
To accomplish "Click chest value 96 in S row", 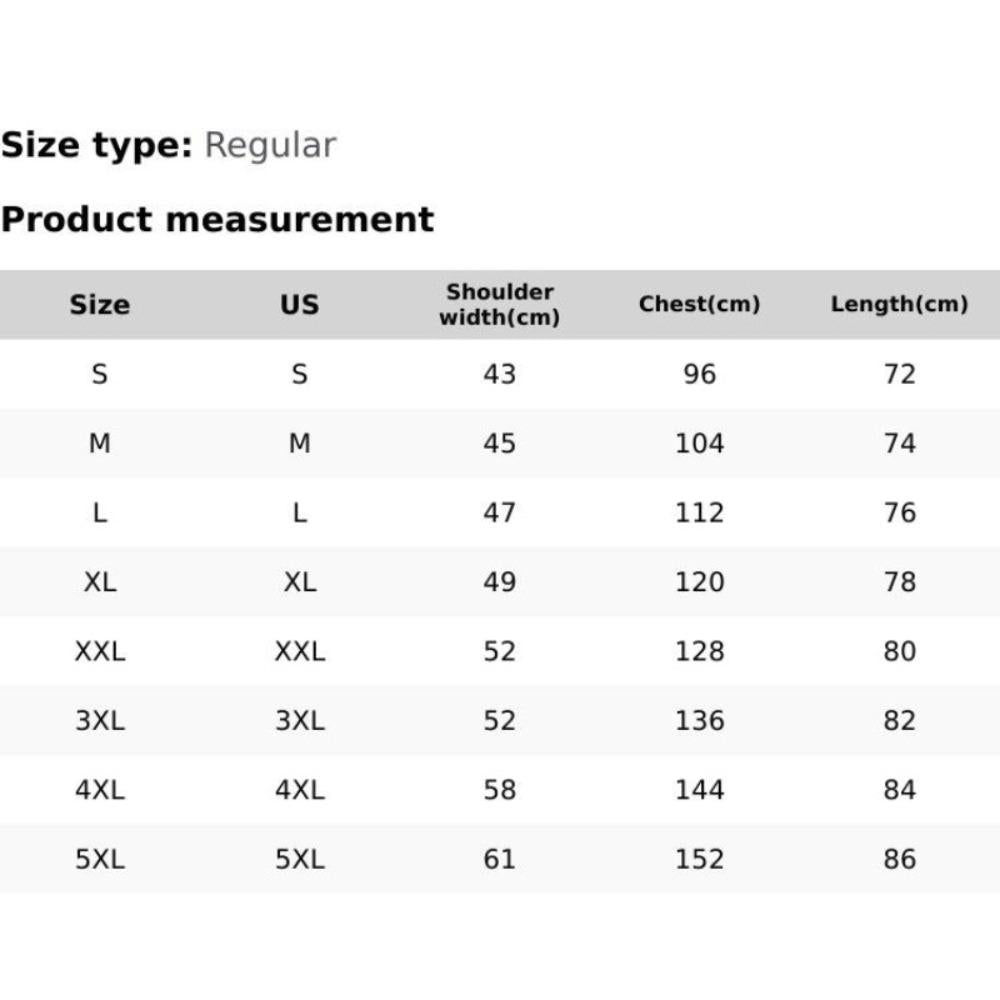I will tap(700, 374).
